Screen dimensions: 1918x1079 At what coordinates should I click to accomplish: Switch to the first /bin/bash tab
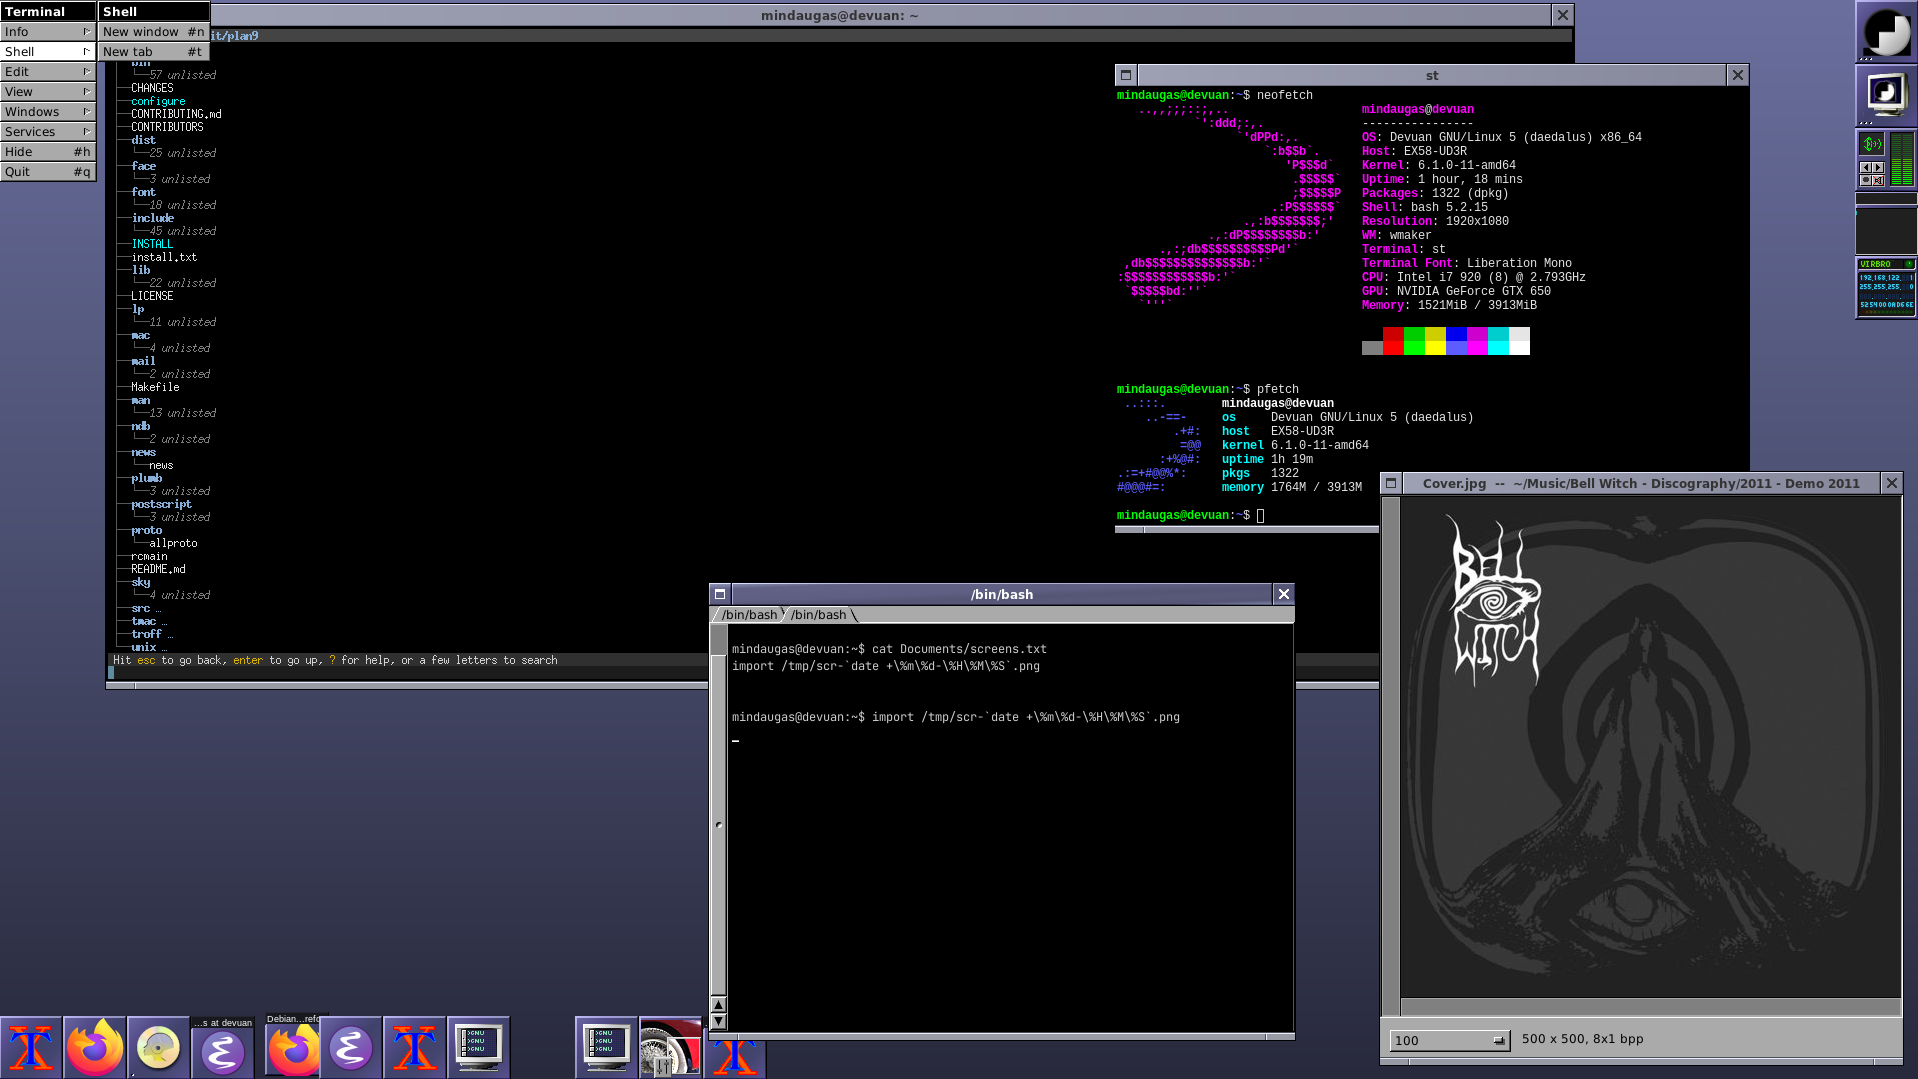click(748, 615)
